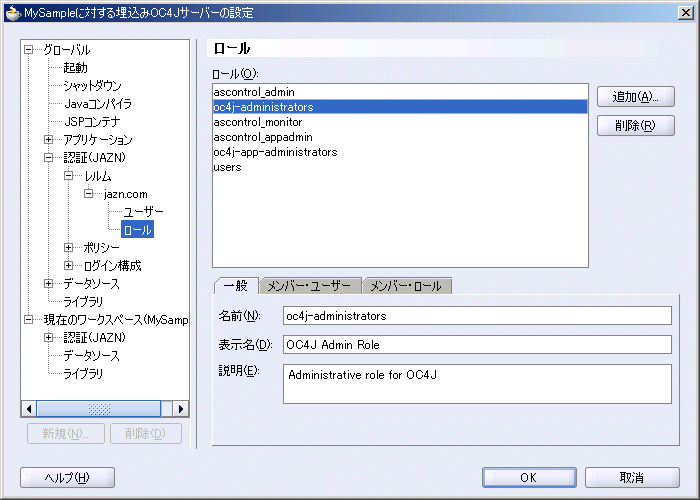Collapse the global 認証(JAZN) node

48,158
